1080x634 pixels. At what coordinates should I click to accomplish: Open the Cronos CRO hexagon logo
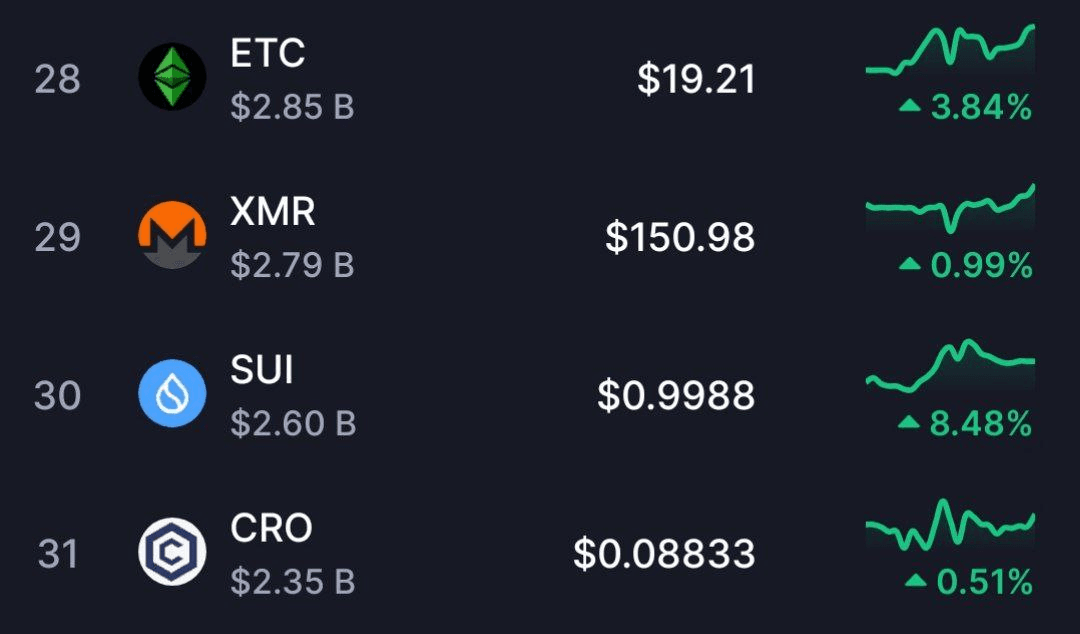[172, 552]
